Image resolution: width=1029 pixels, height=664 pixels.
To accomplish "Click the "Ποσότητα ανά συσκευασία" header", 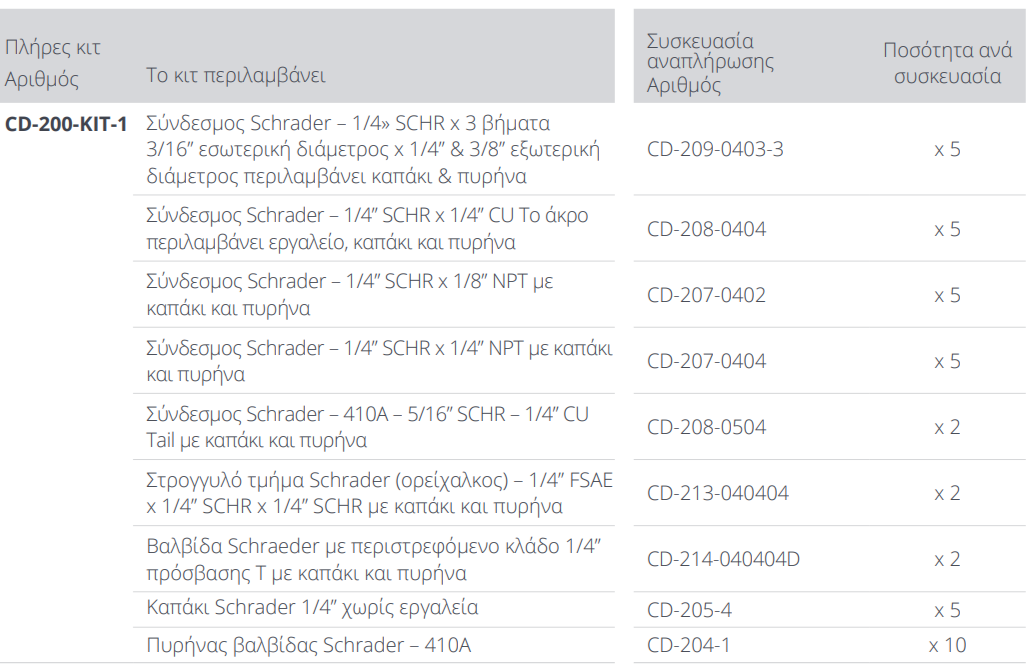I will (x=947, y=63).
